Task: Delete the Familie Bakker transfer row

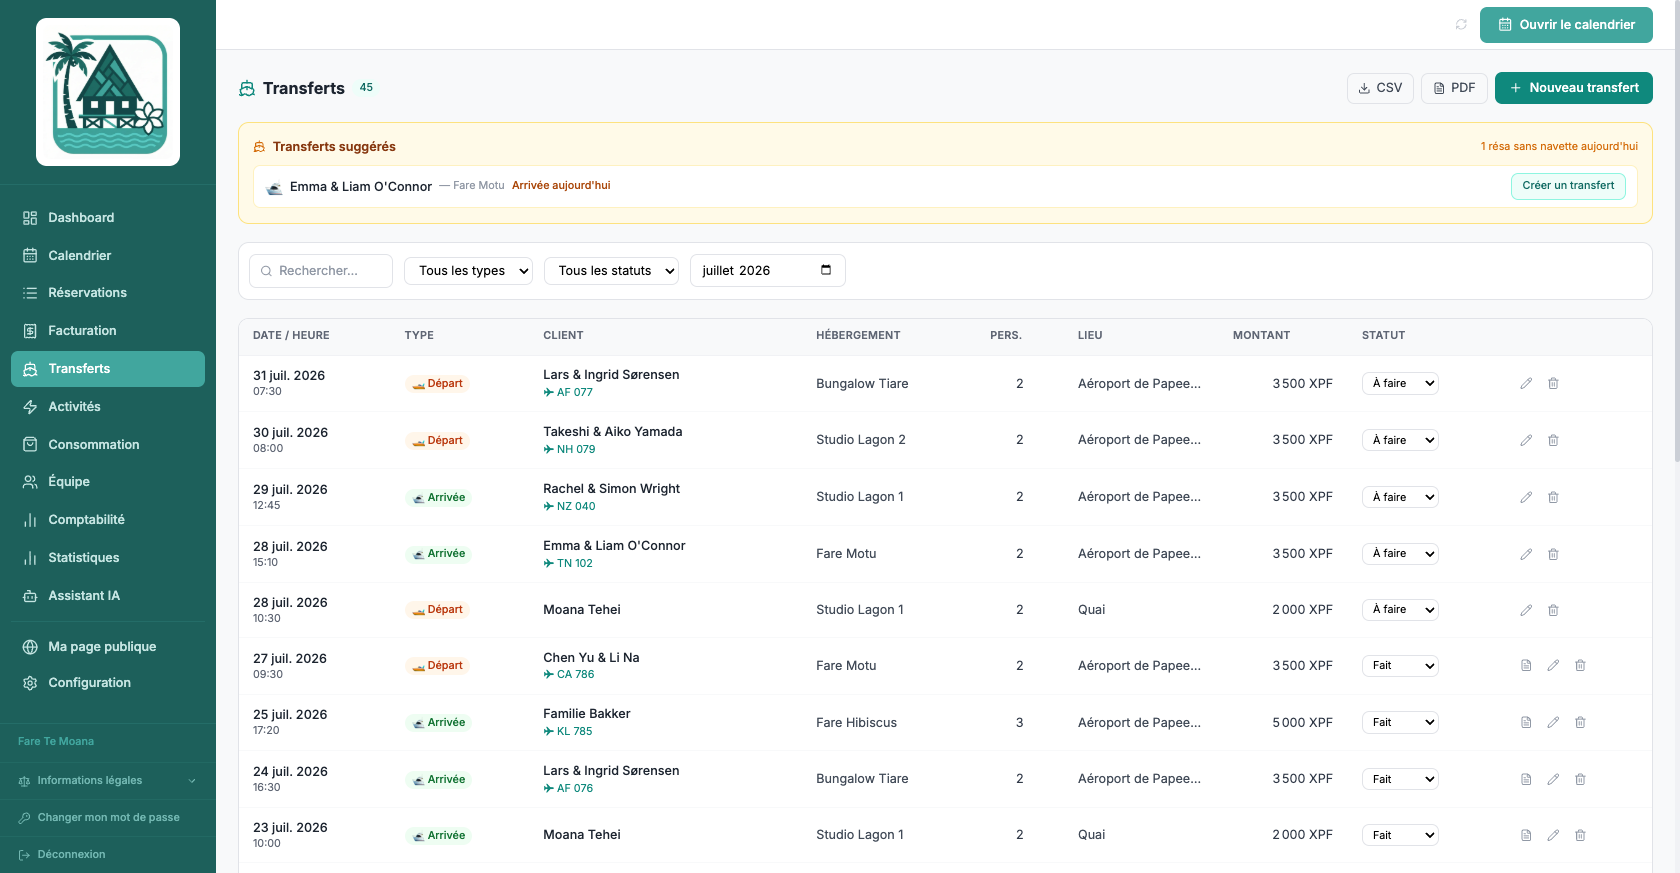Action: (x=1580, y=722)
